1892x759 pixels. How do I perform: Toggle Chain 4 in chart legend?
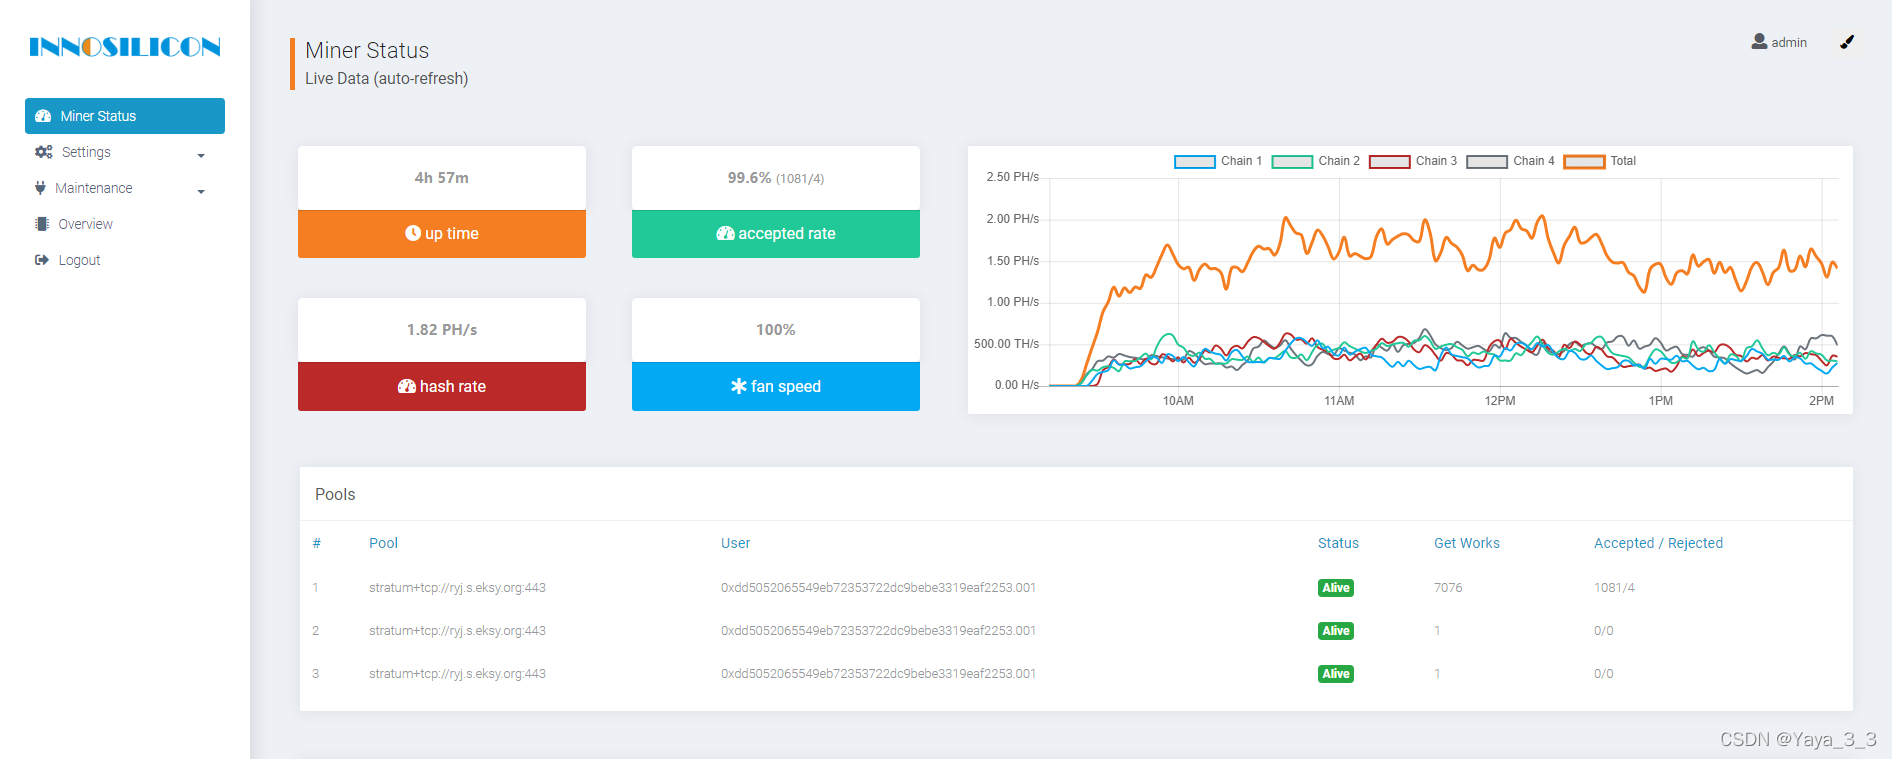coord(1510,161)
